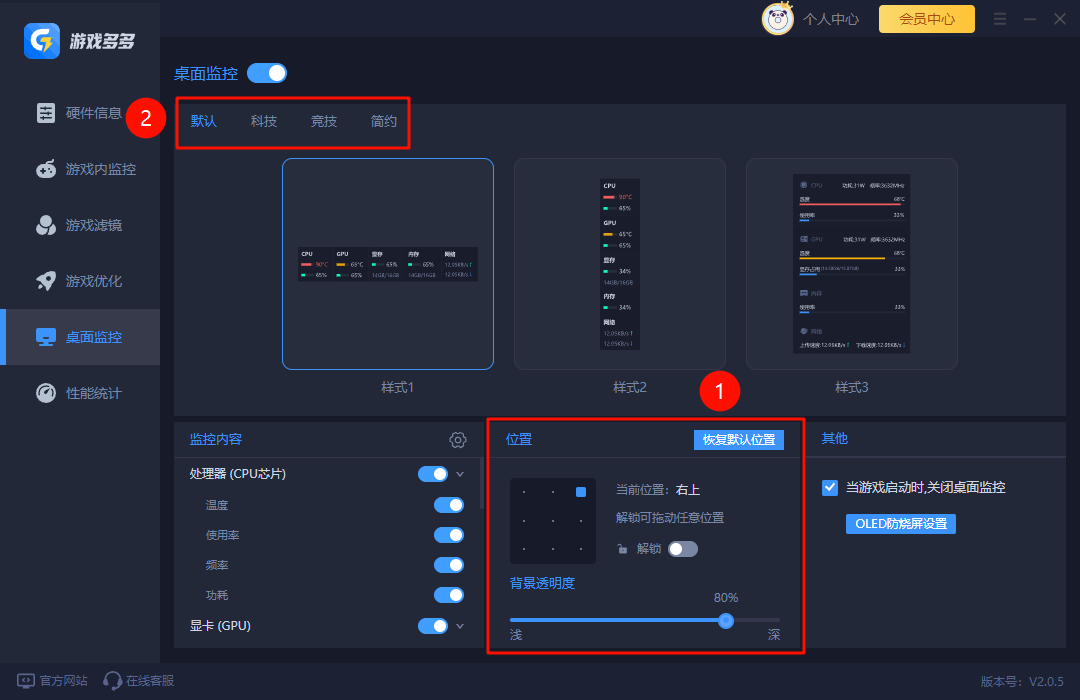Turn off the 温度 temperature toggle
1080x700 pixels.
(449, 505)
